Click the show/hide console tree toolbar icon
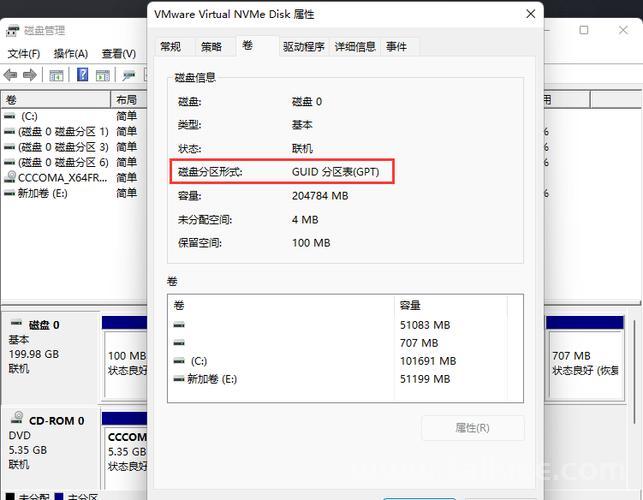The width and height of the screenshot is (643, 500). point(56,75)
